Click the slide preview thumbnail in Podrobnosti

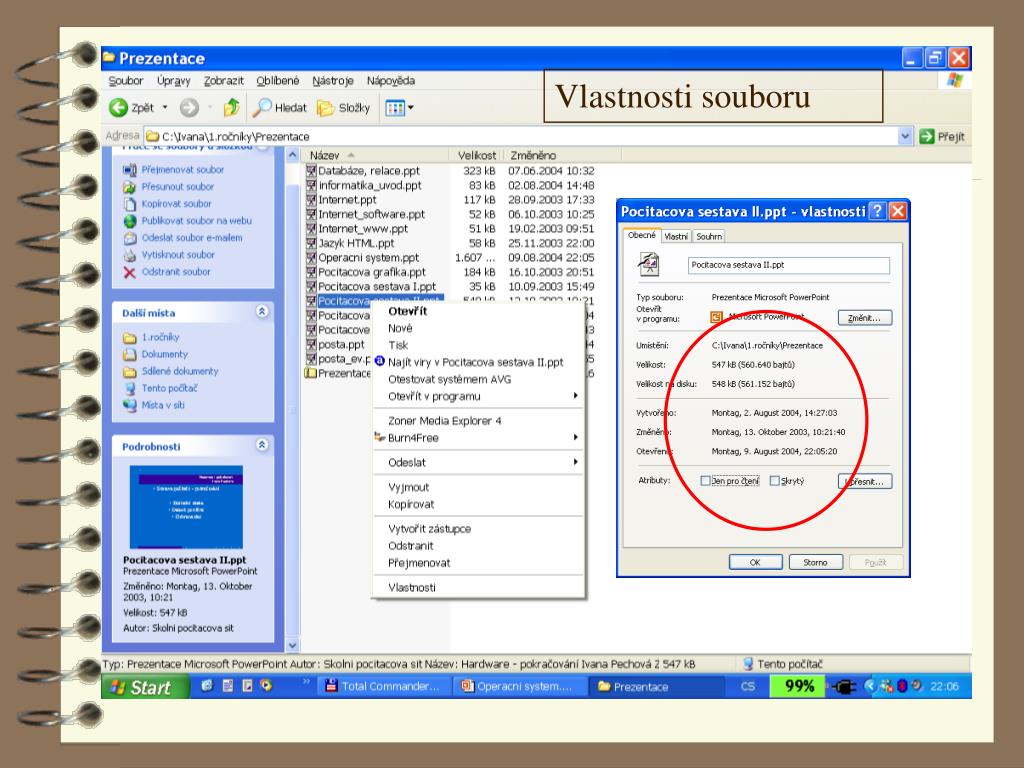186,507
